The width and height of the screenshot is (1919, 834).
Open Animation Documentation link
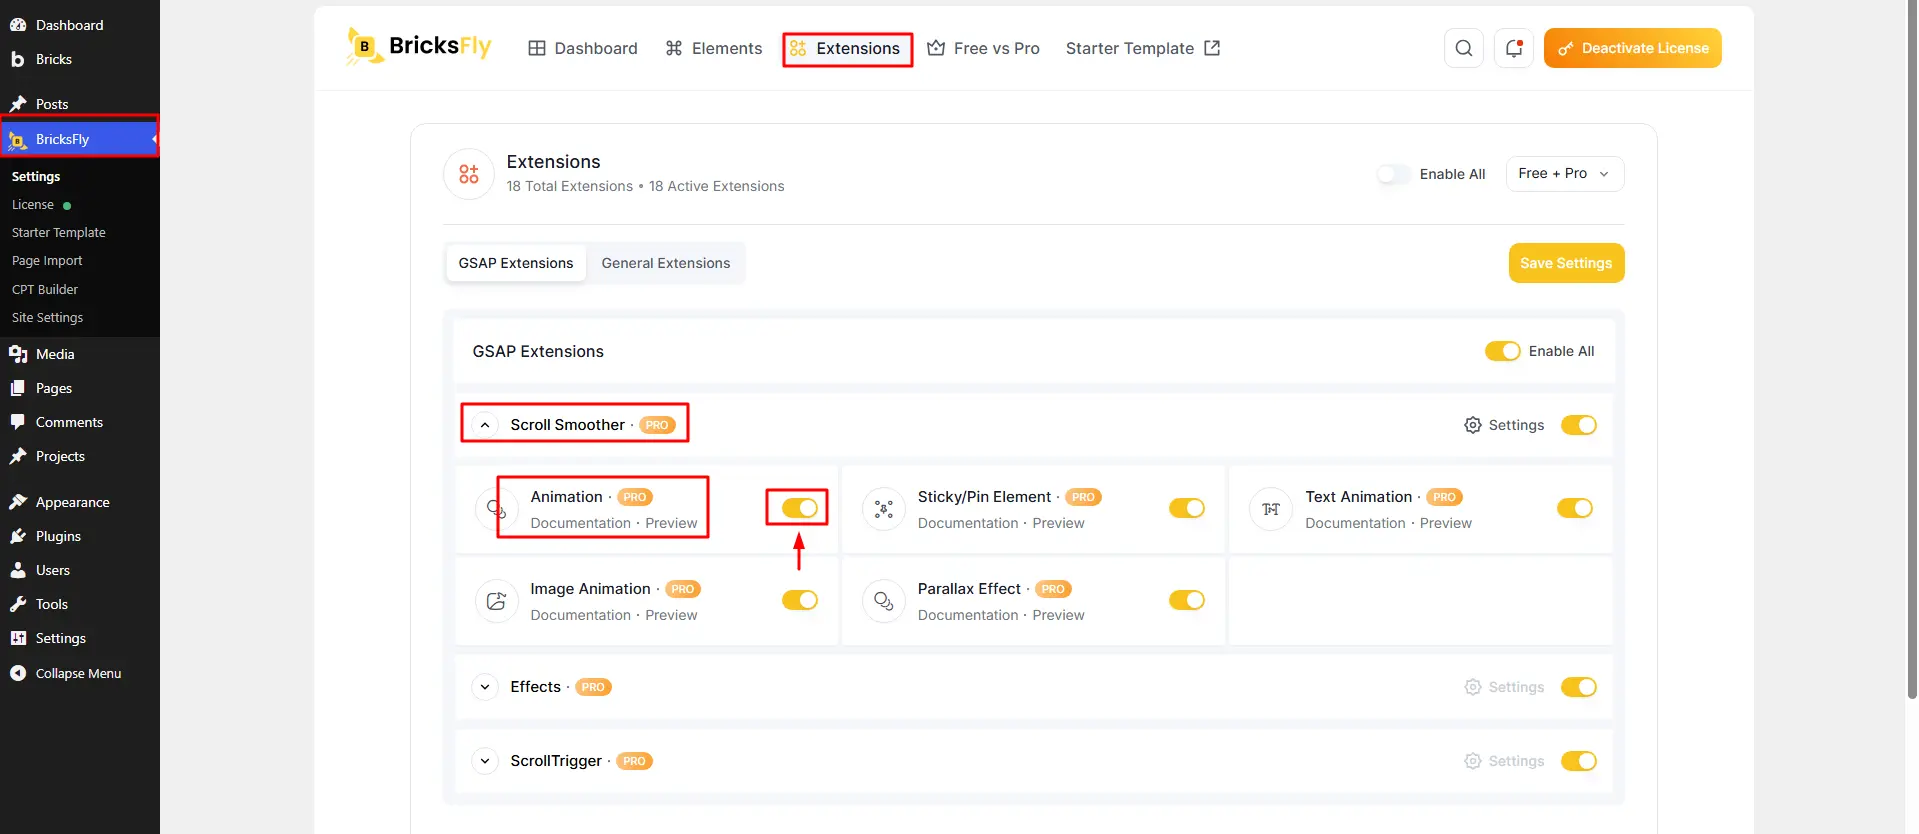(x=581, y=523)
